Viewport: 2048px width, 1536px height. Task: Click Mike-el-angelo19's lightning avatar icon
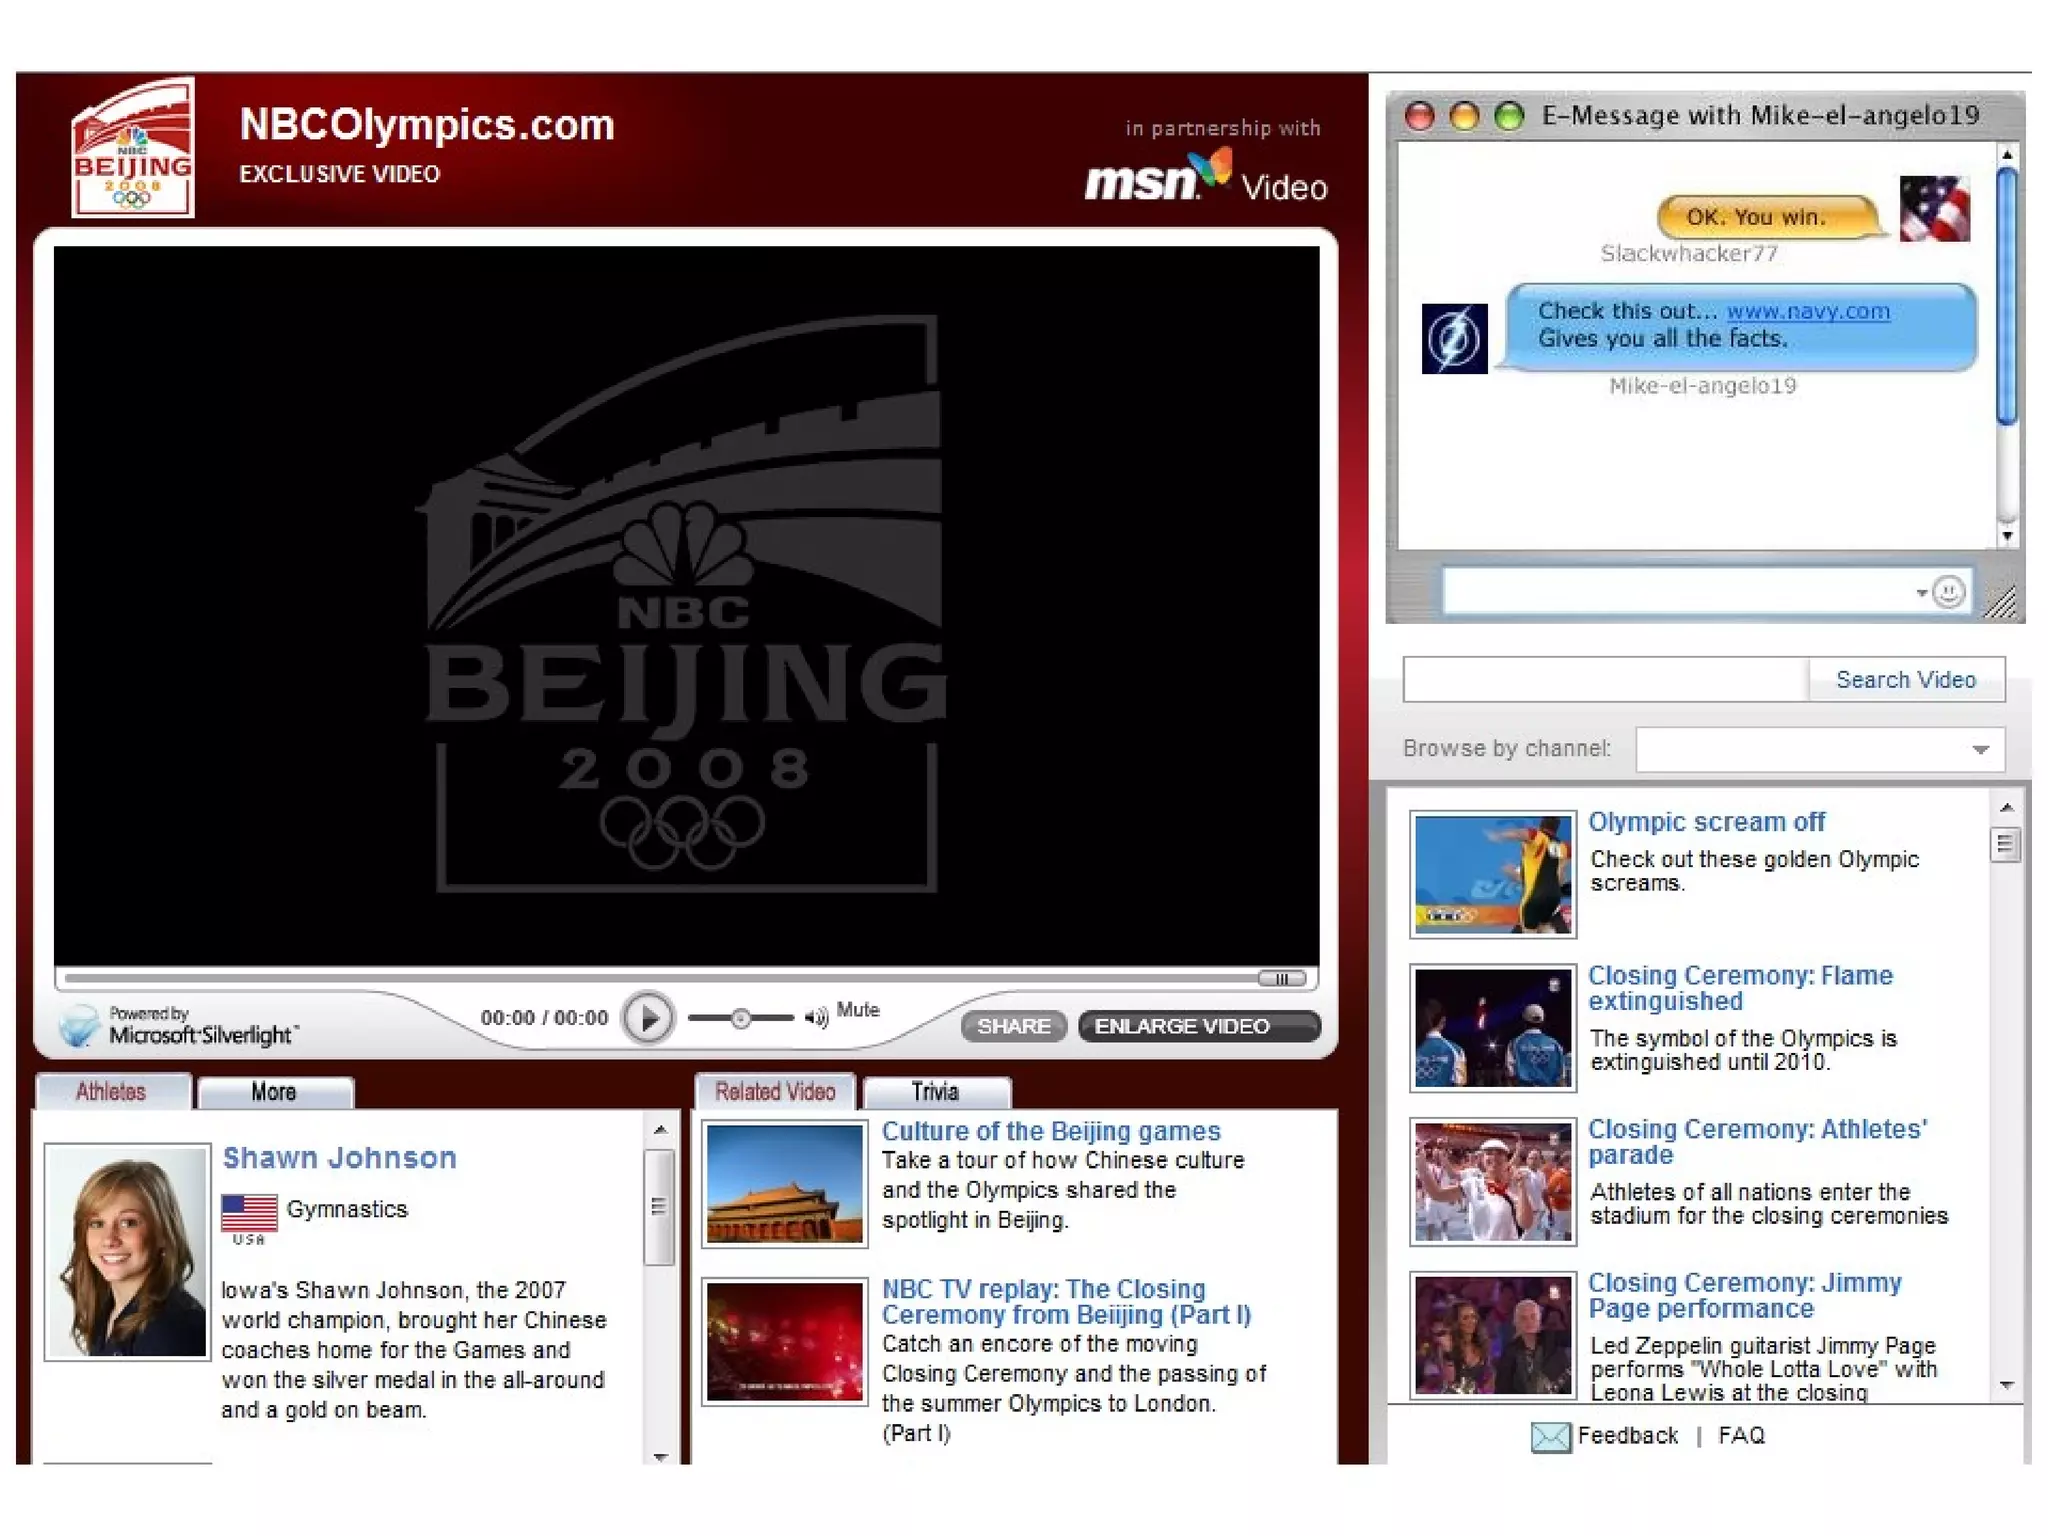[x=1454, y=338]
